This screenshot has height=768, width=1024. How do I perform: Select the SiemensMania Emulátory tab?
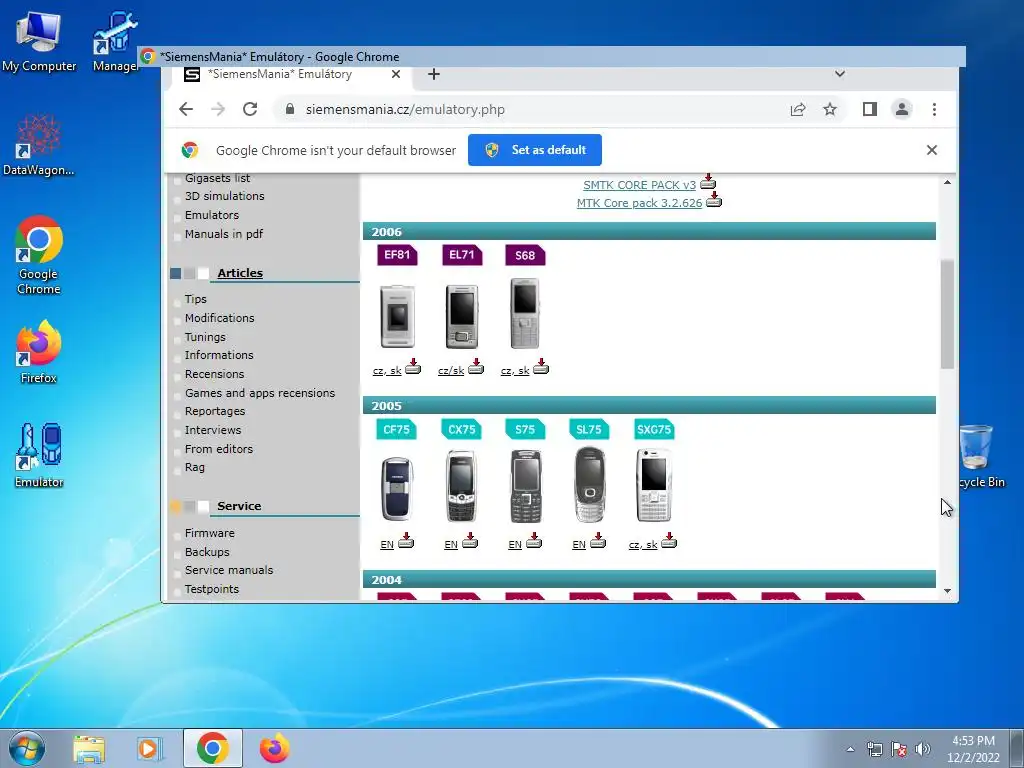[x=292, y=74]
